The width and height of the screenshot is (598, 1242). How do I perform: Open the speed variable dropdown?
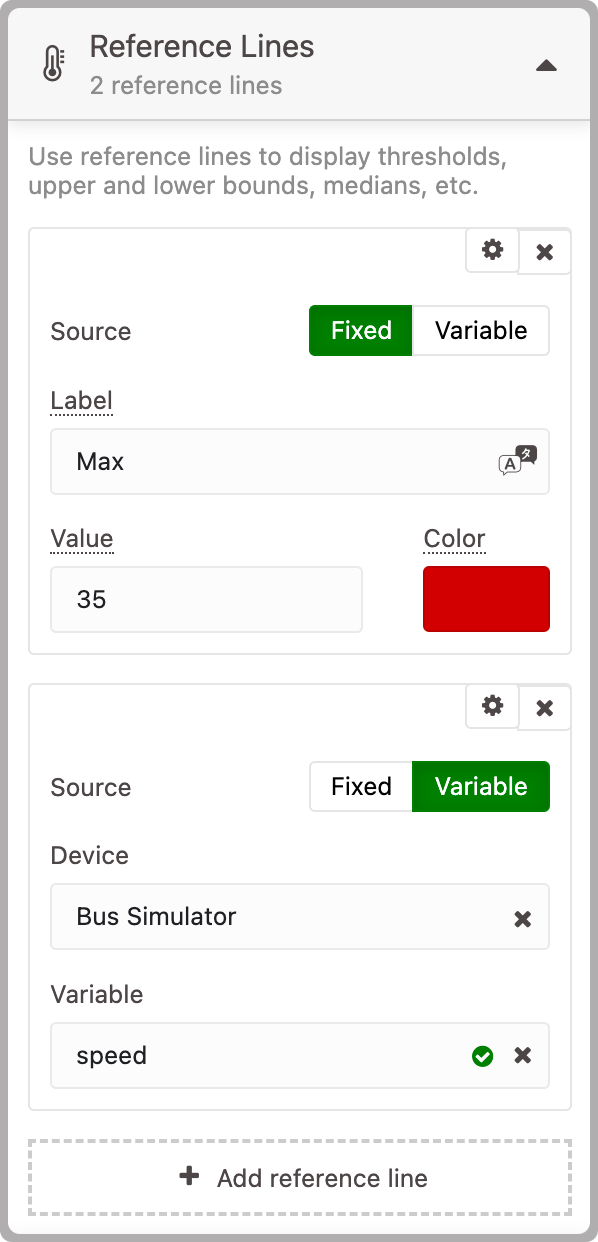[x=300, y=1055]
